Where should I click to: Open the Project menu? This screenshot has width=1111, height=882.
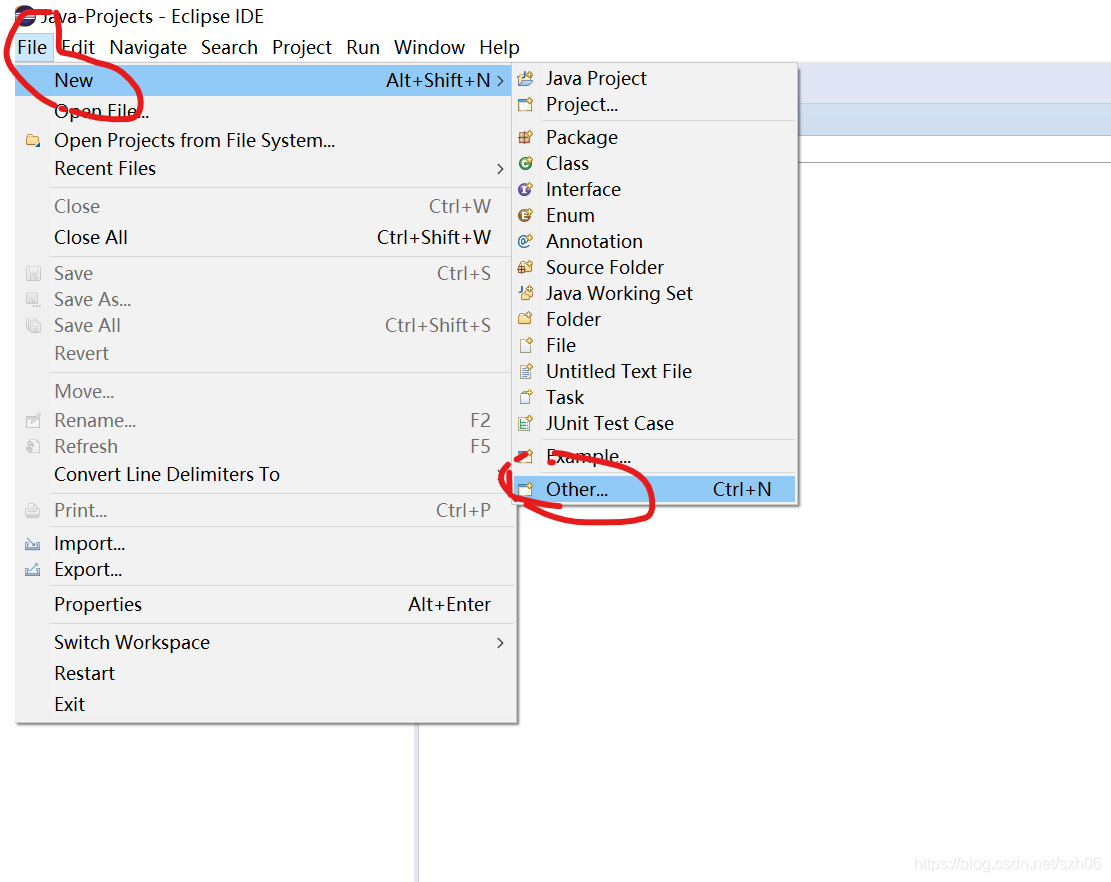[x=302, y=47]
